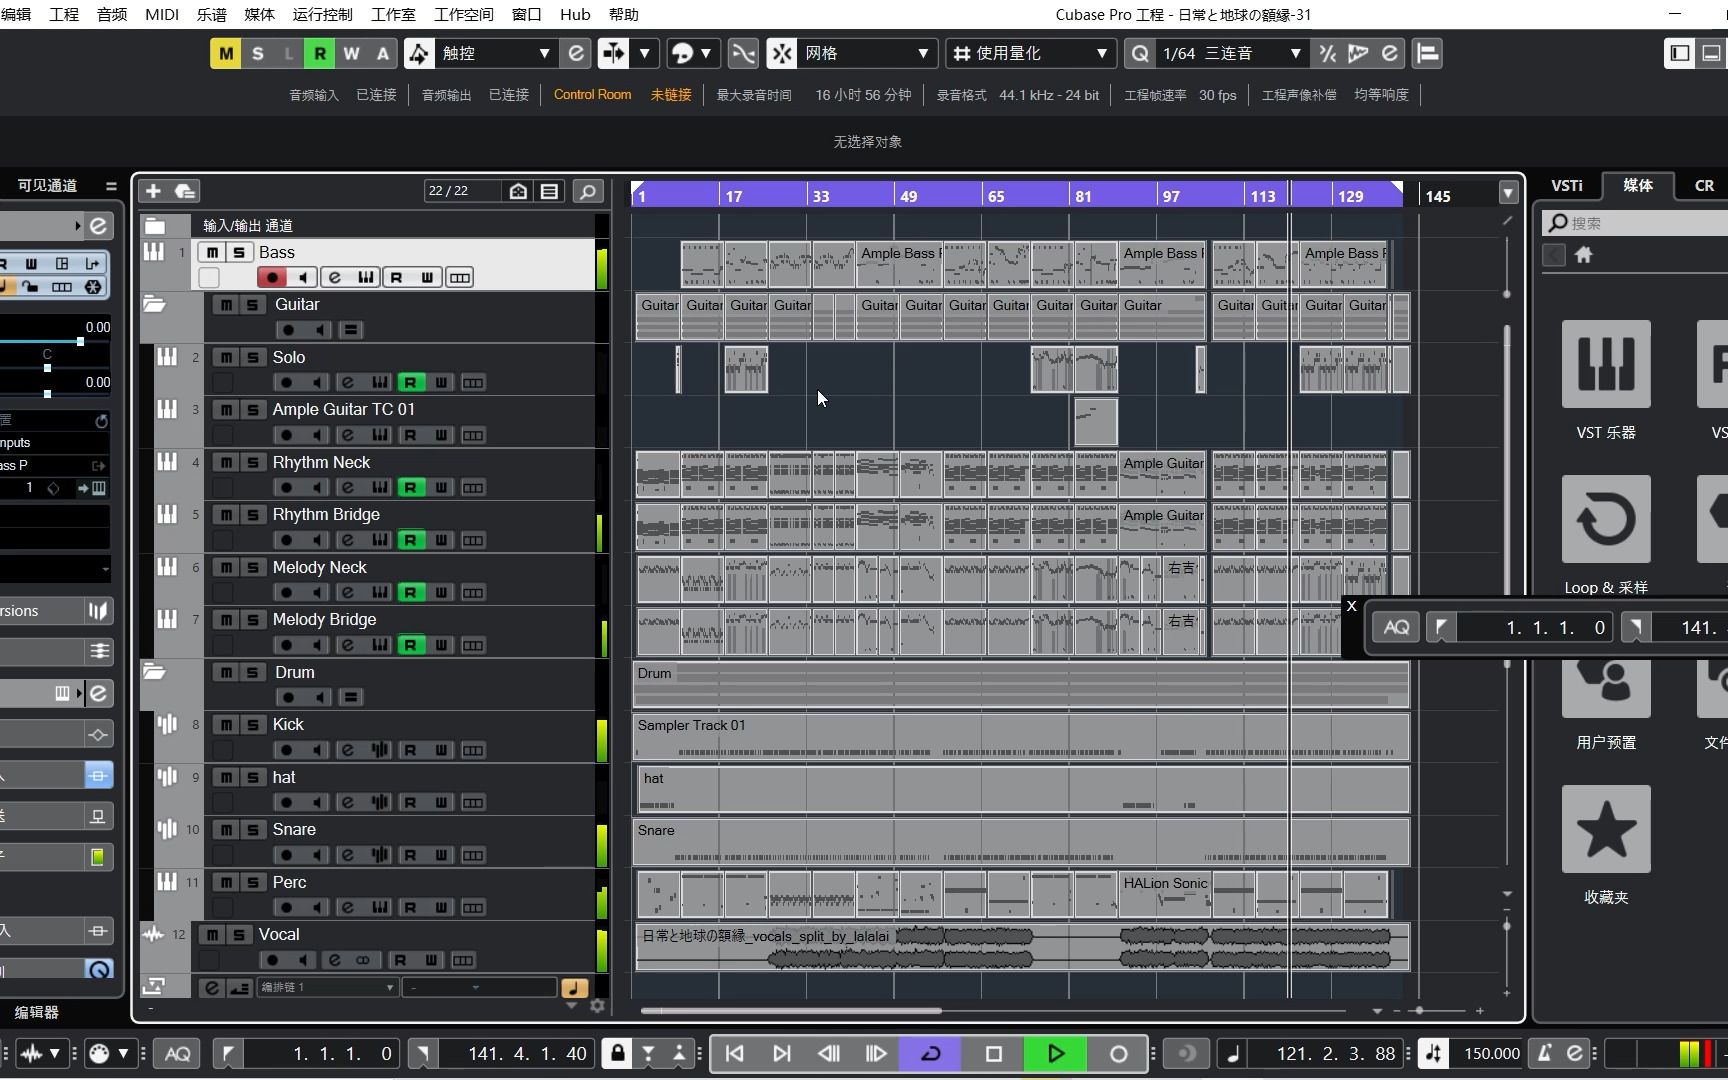This screenshot has height=1080, width=1728.
Task: Adjust the inspector volume fader handle
Action: click(x=80, y=342)
